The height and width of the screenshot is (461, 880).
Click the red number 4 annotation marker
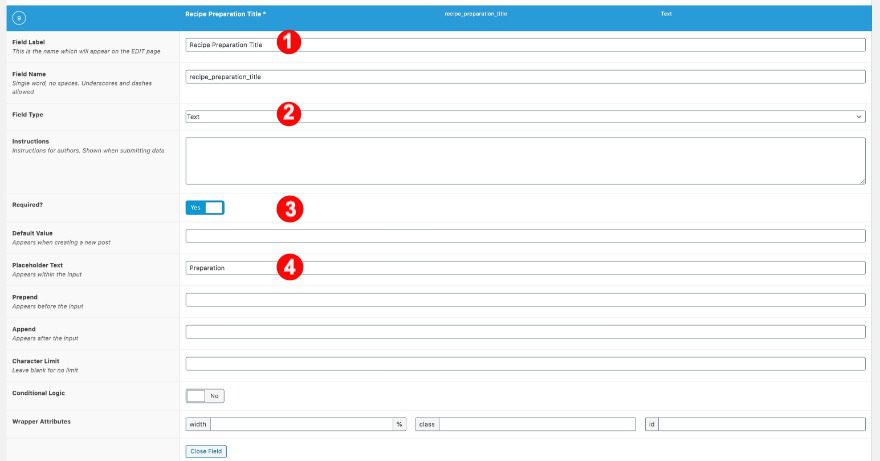point(289,267)
